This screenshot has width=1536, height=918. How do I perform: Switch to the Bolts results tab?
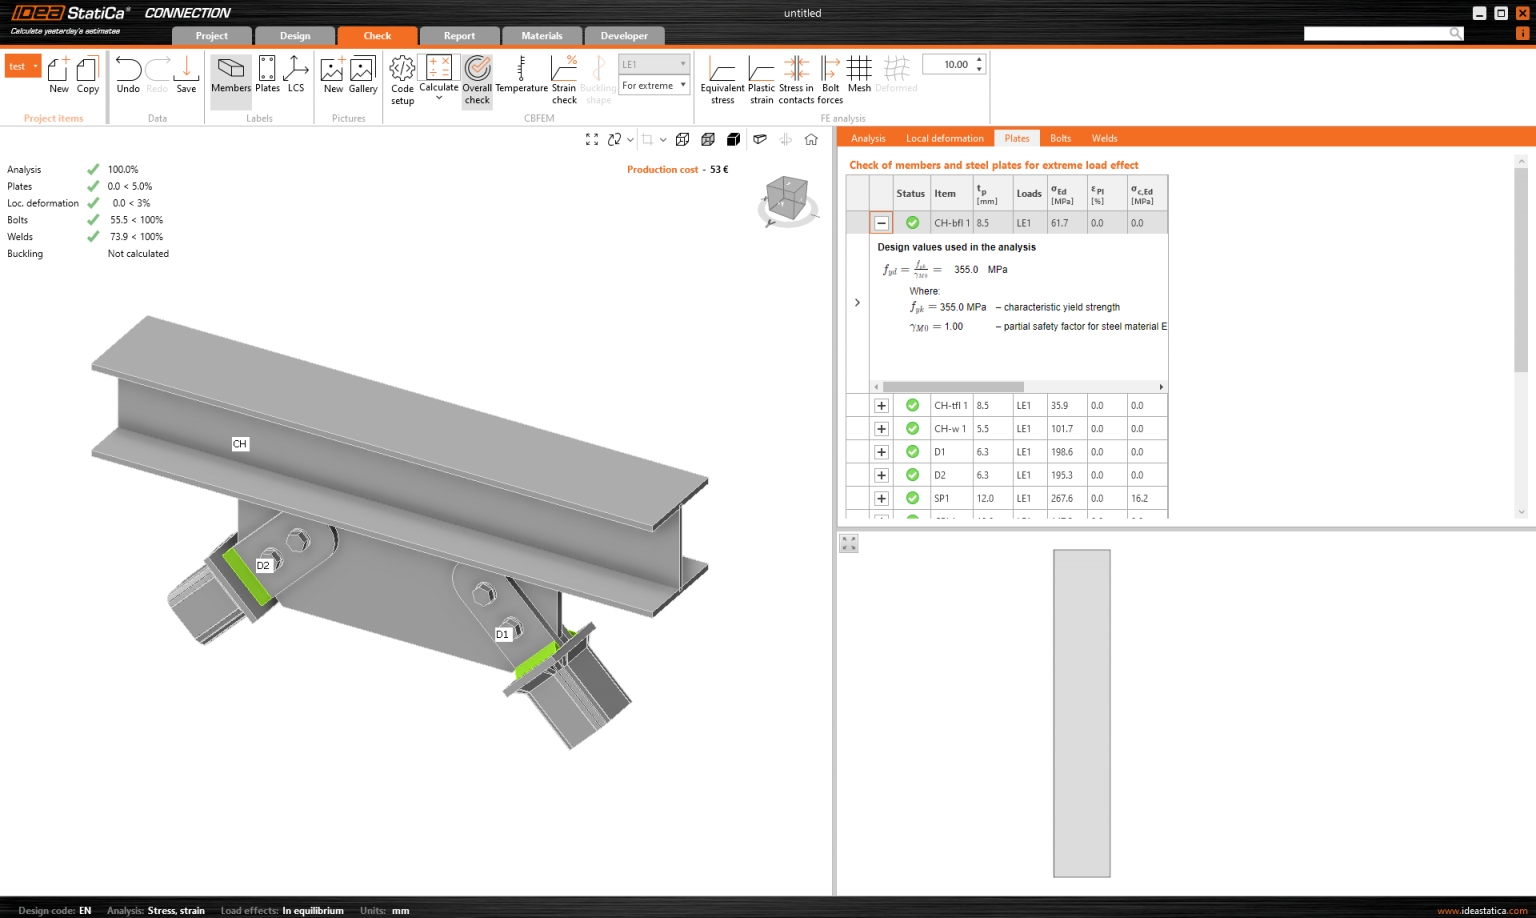[x=1060, y=138]
